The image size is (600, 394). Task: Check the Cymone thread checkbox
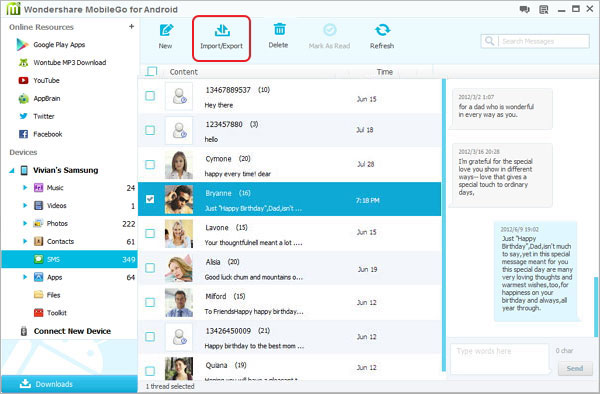pos(150,164)
